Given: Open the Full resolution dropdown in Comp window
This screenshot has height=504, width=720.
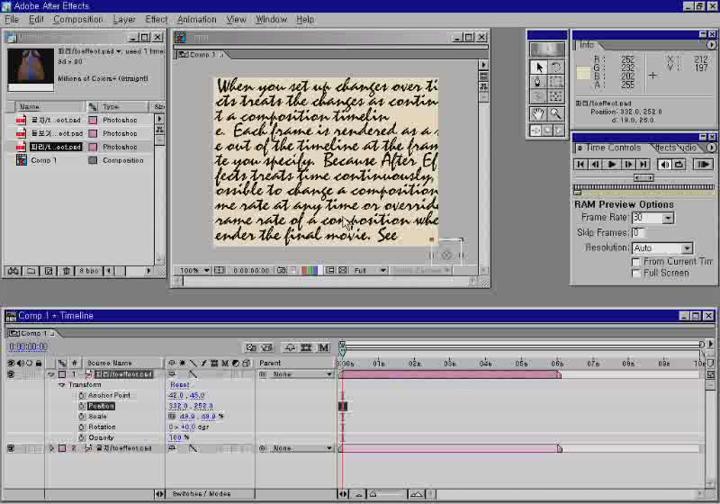Looking at the screenshot, I should tap(370, 270).
